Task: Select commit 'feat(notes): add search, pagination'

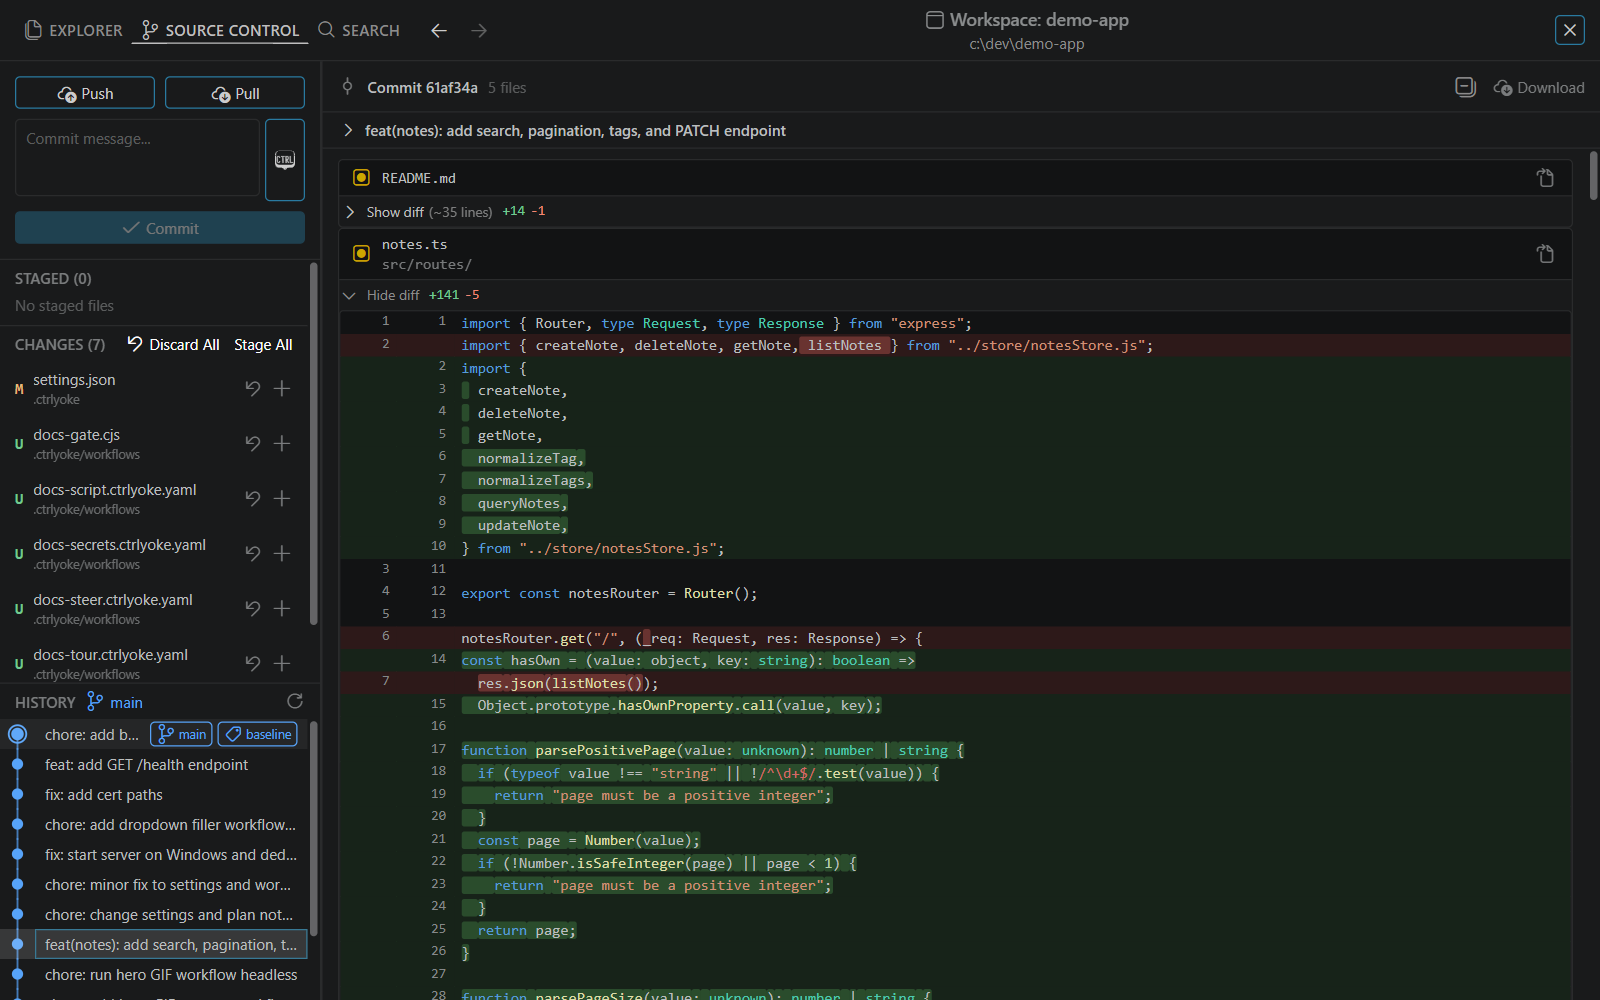Action: 171,944
